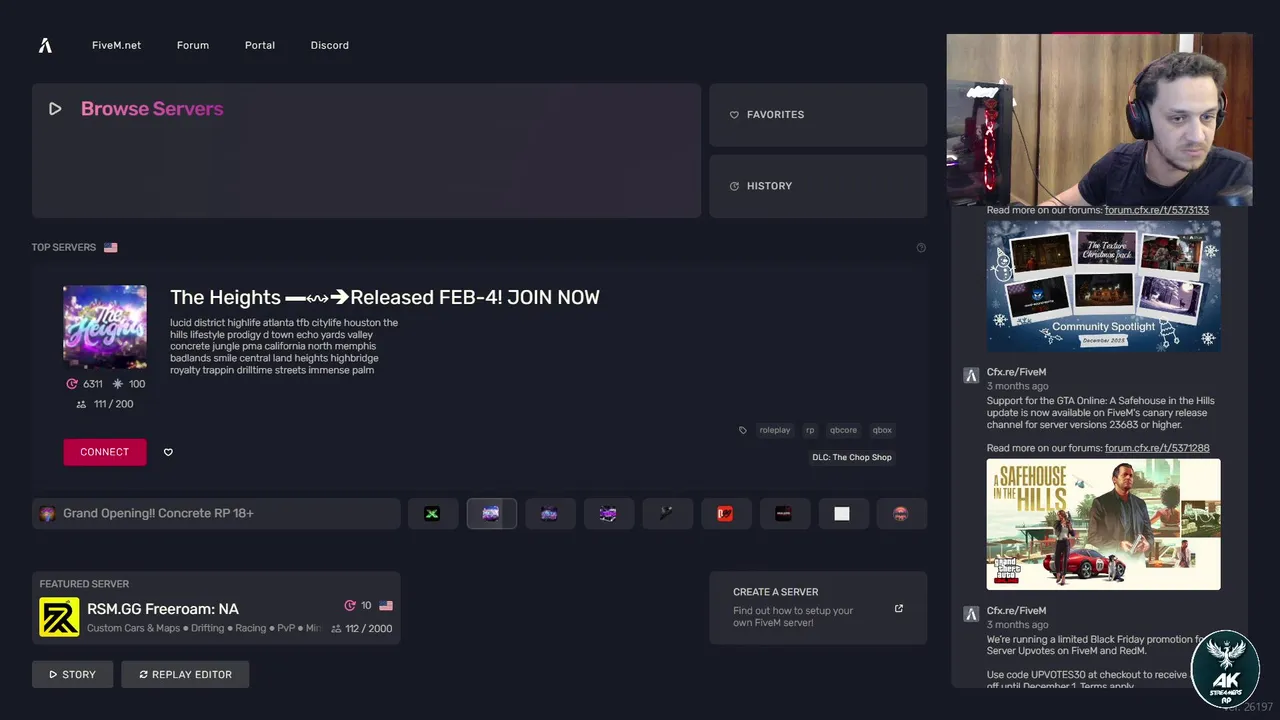Connect to The Heights server
The width and height of the screenshot is (1280, 720).
pyautogui.click(x=105, y=452)
